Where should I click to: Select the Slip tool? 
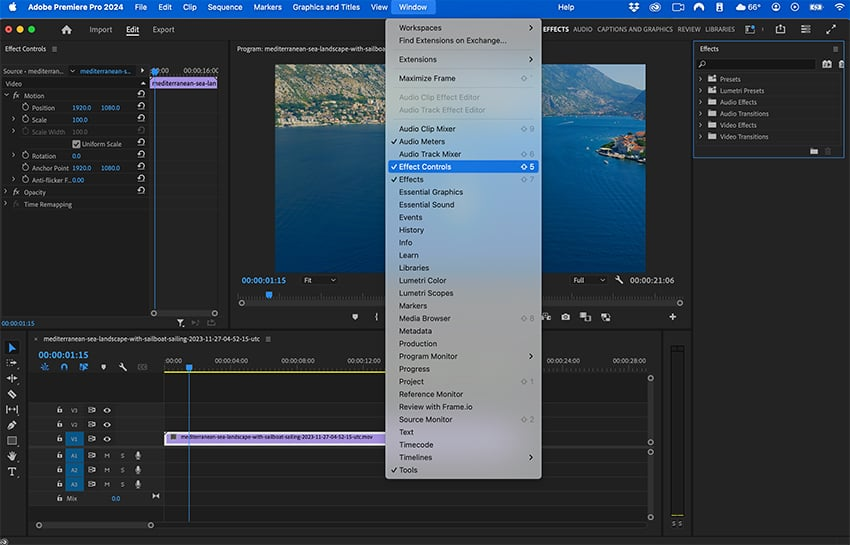click(12, 409)
